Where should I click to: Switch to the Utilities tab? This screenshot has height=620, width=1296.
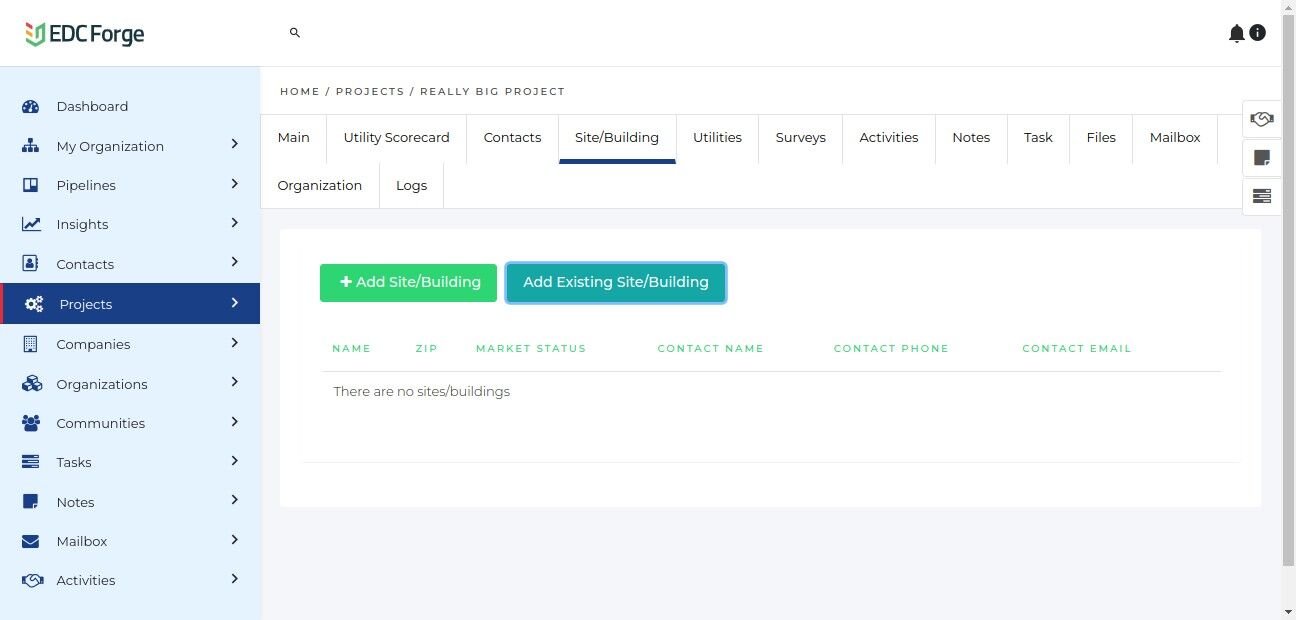(x=717, y=138)
